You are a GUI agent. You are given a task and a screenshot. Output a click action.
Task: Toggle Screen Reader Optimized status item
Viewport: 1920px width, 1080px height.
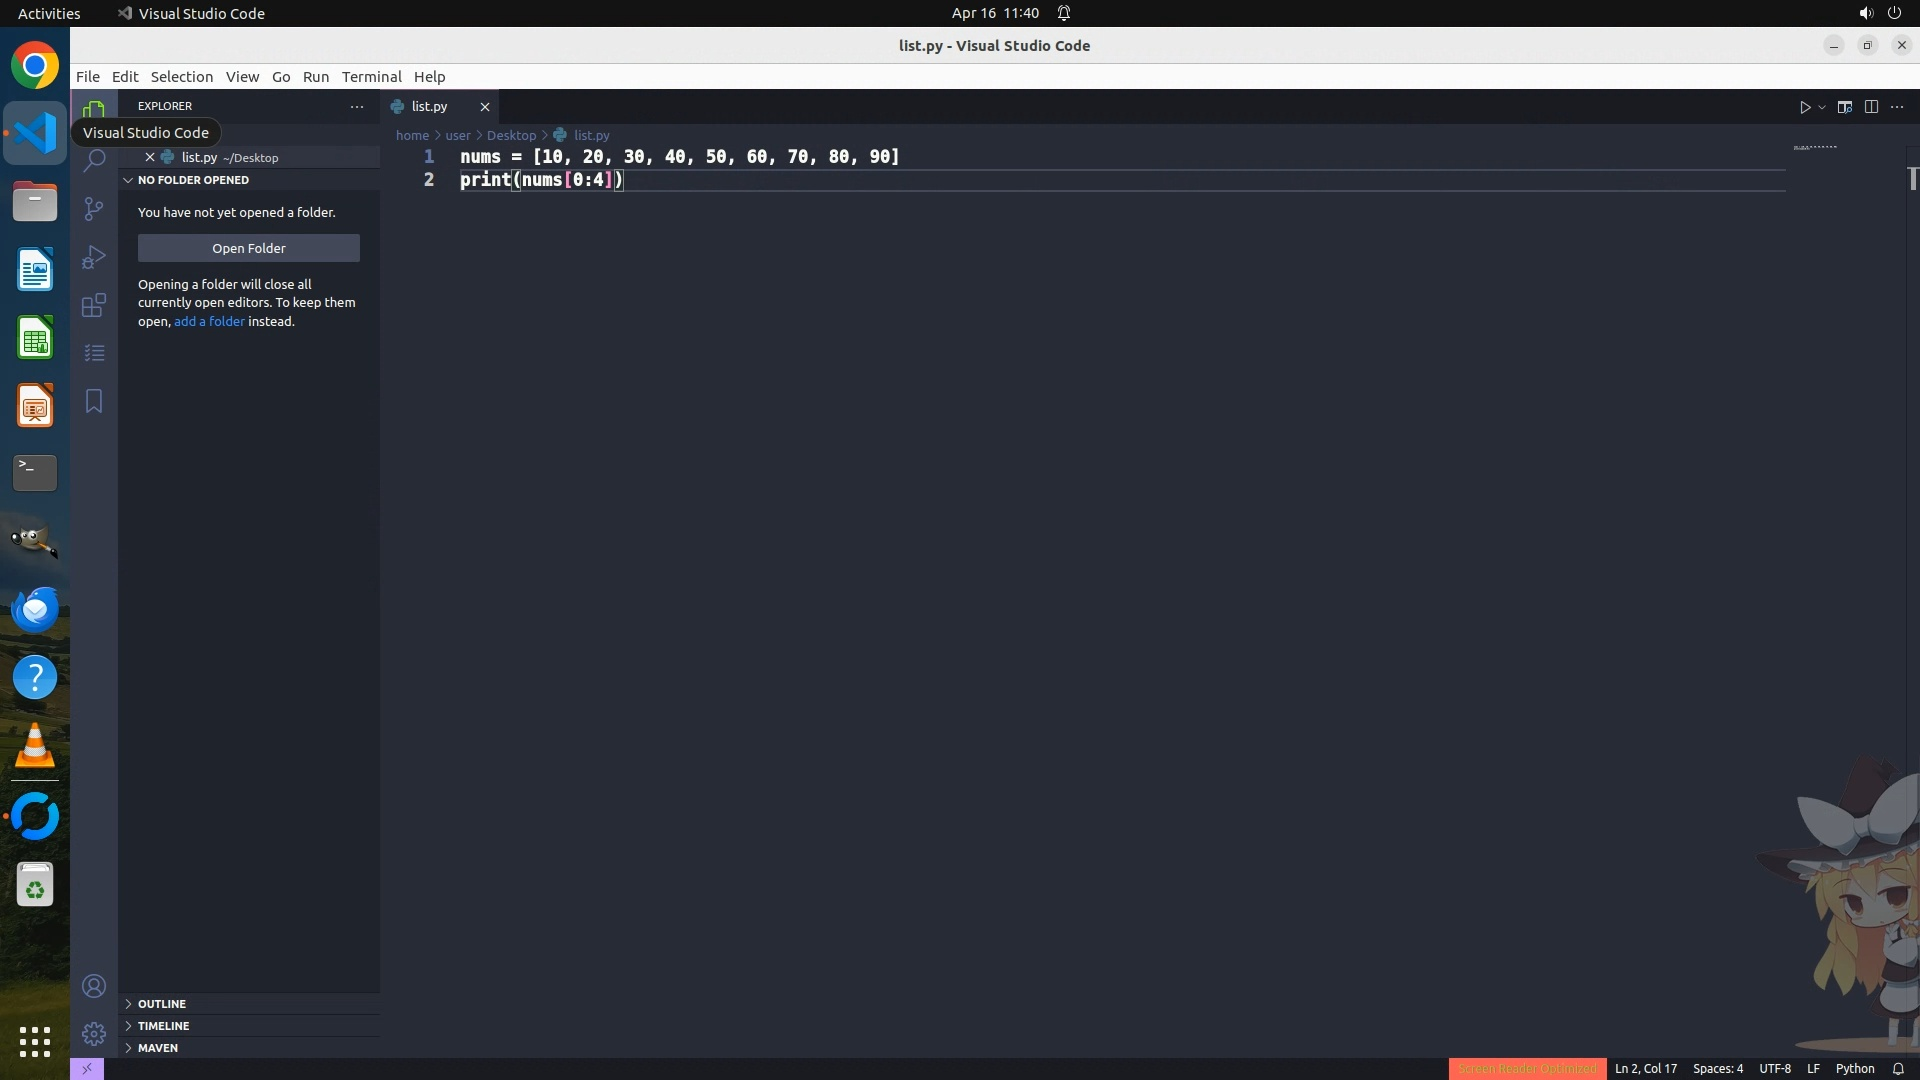[x=1527, y=1068]
